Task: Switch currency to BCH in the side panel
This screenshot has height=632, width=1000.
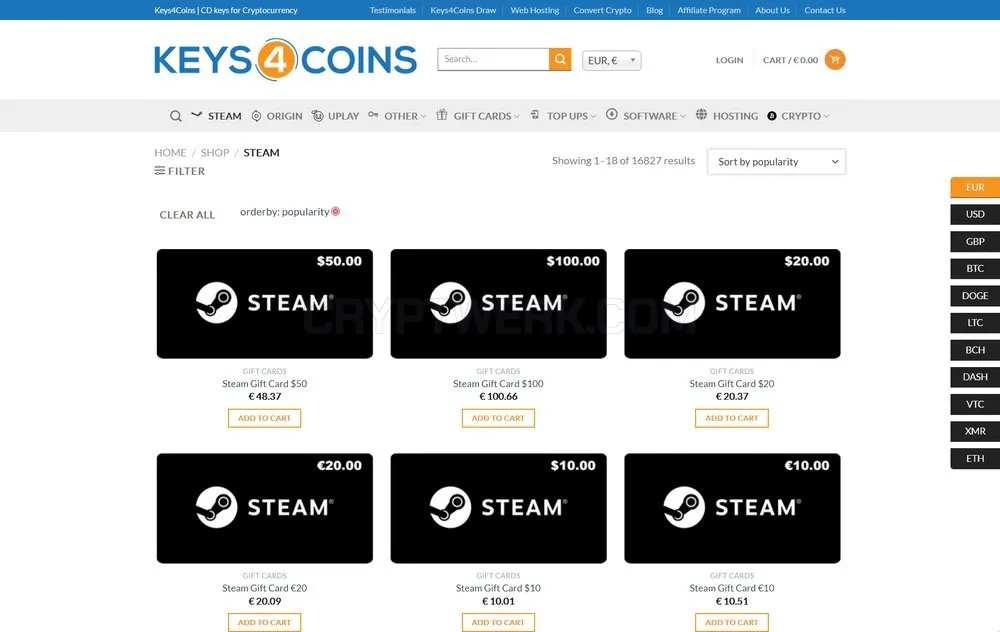Action: pyautogui.click(x=975, y=349)
